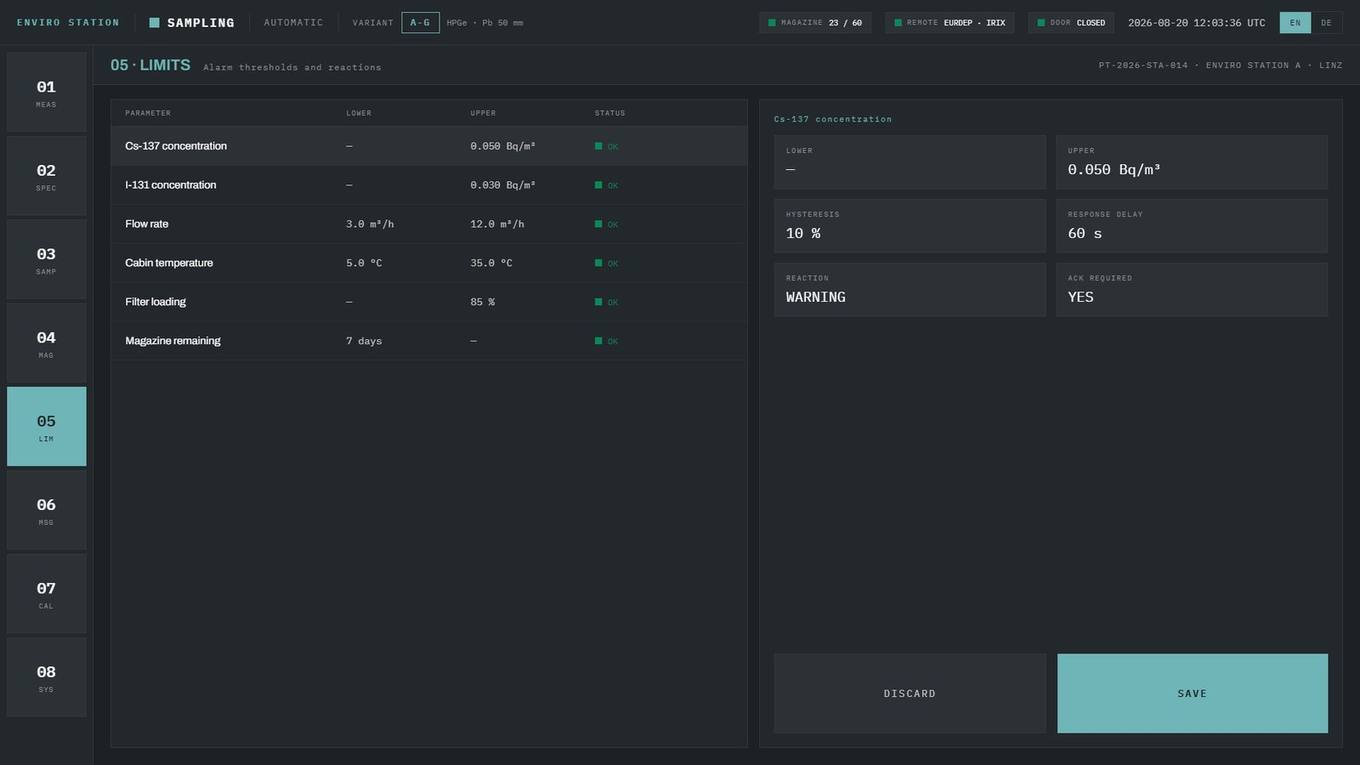Screen dimensions: 1360x765
Task: Select the Magazine remaining row
Action: 429,341
